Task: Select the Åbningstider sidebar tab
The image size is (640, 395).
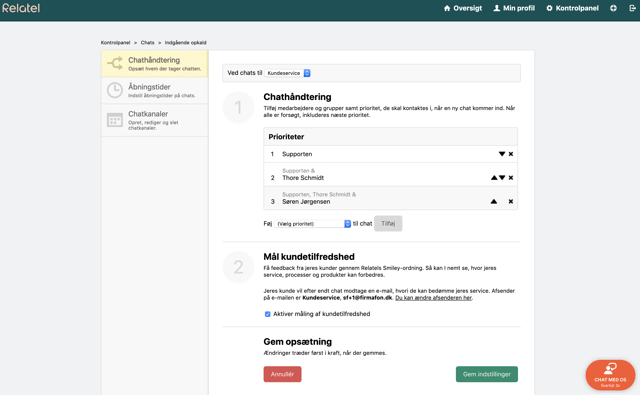Action: tap(155, 91)
